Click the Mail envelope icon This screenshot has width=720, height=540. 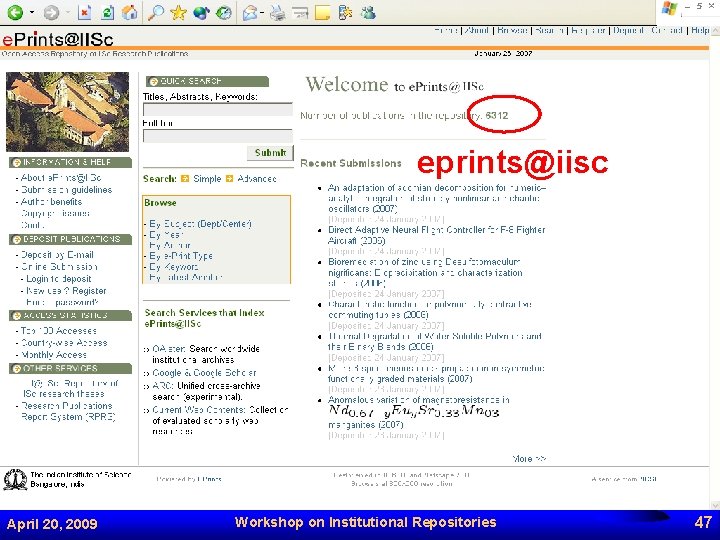point(250,12)
